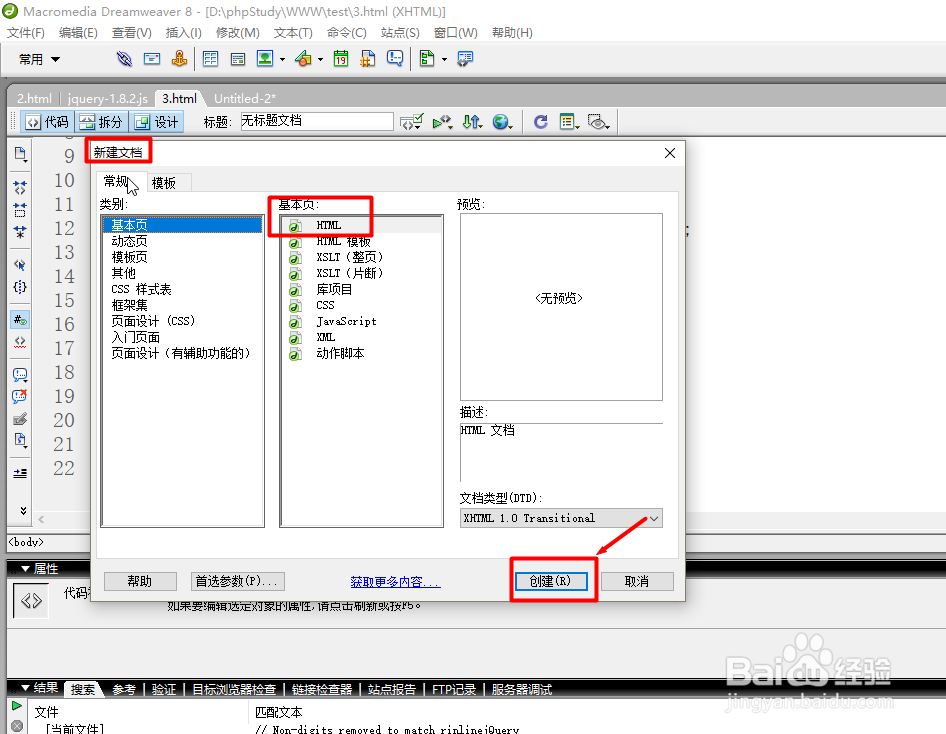
Task: Select HTML template in basic page list
Action: 343,242
